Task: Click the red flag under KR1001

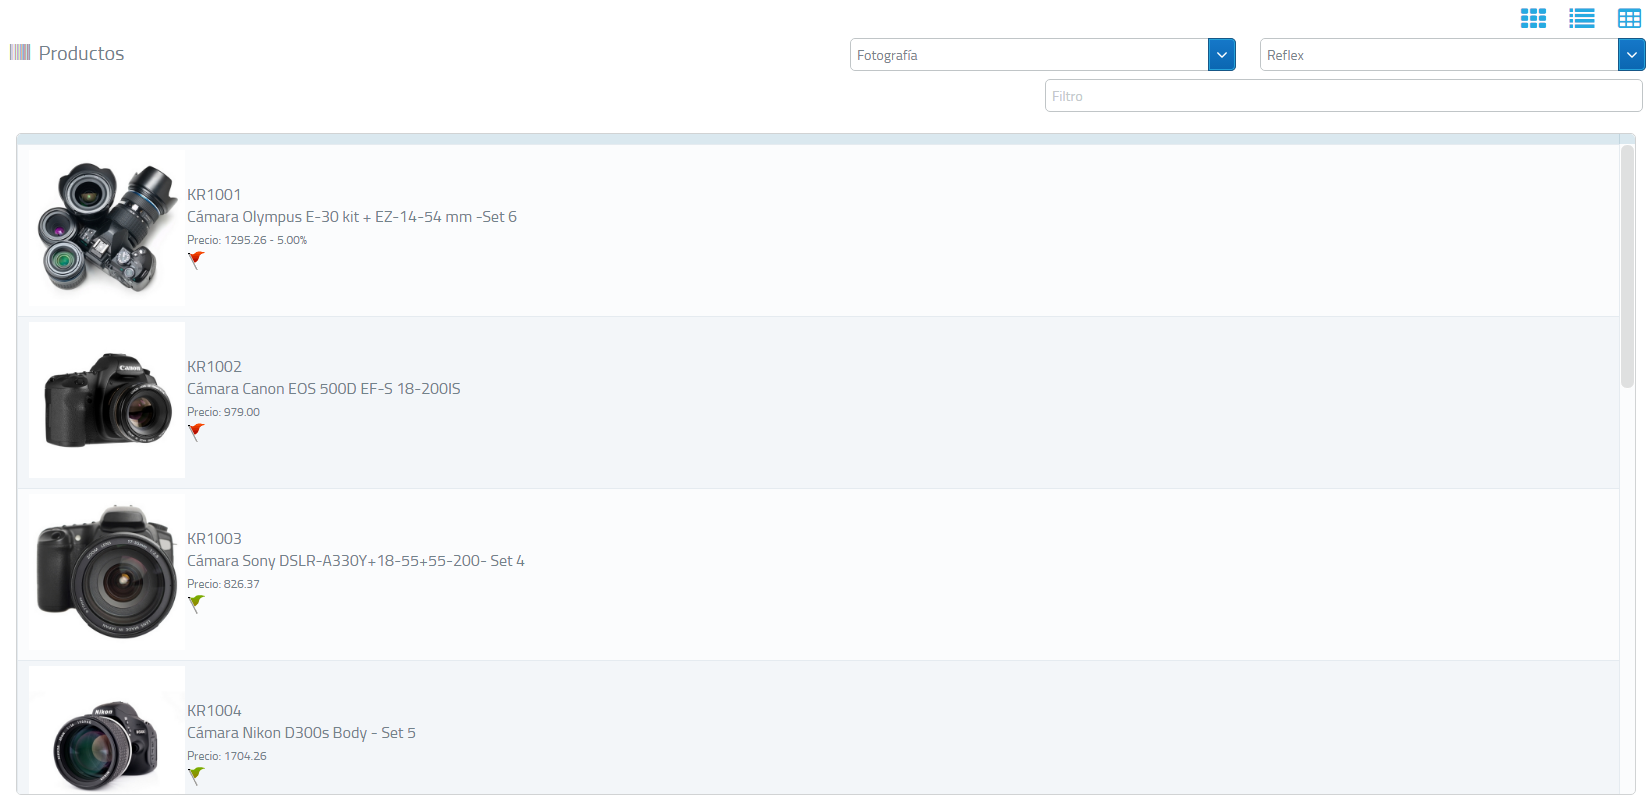Action: point(196,260)
